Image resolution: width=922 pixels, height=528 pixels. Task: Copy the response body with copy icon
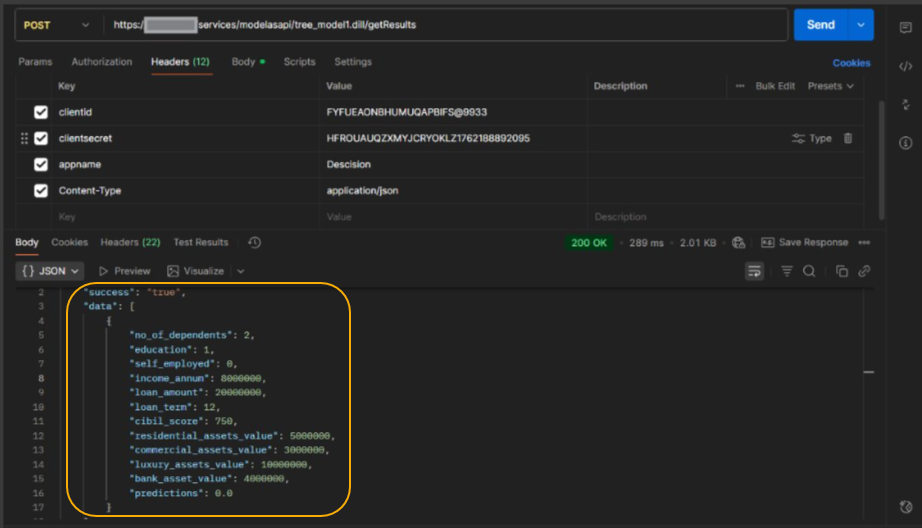(x=842, y=271)
